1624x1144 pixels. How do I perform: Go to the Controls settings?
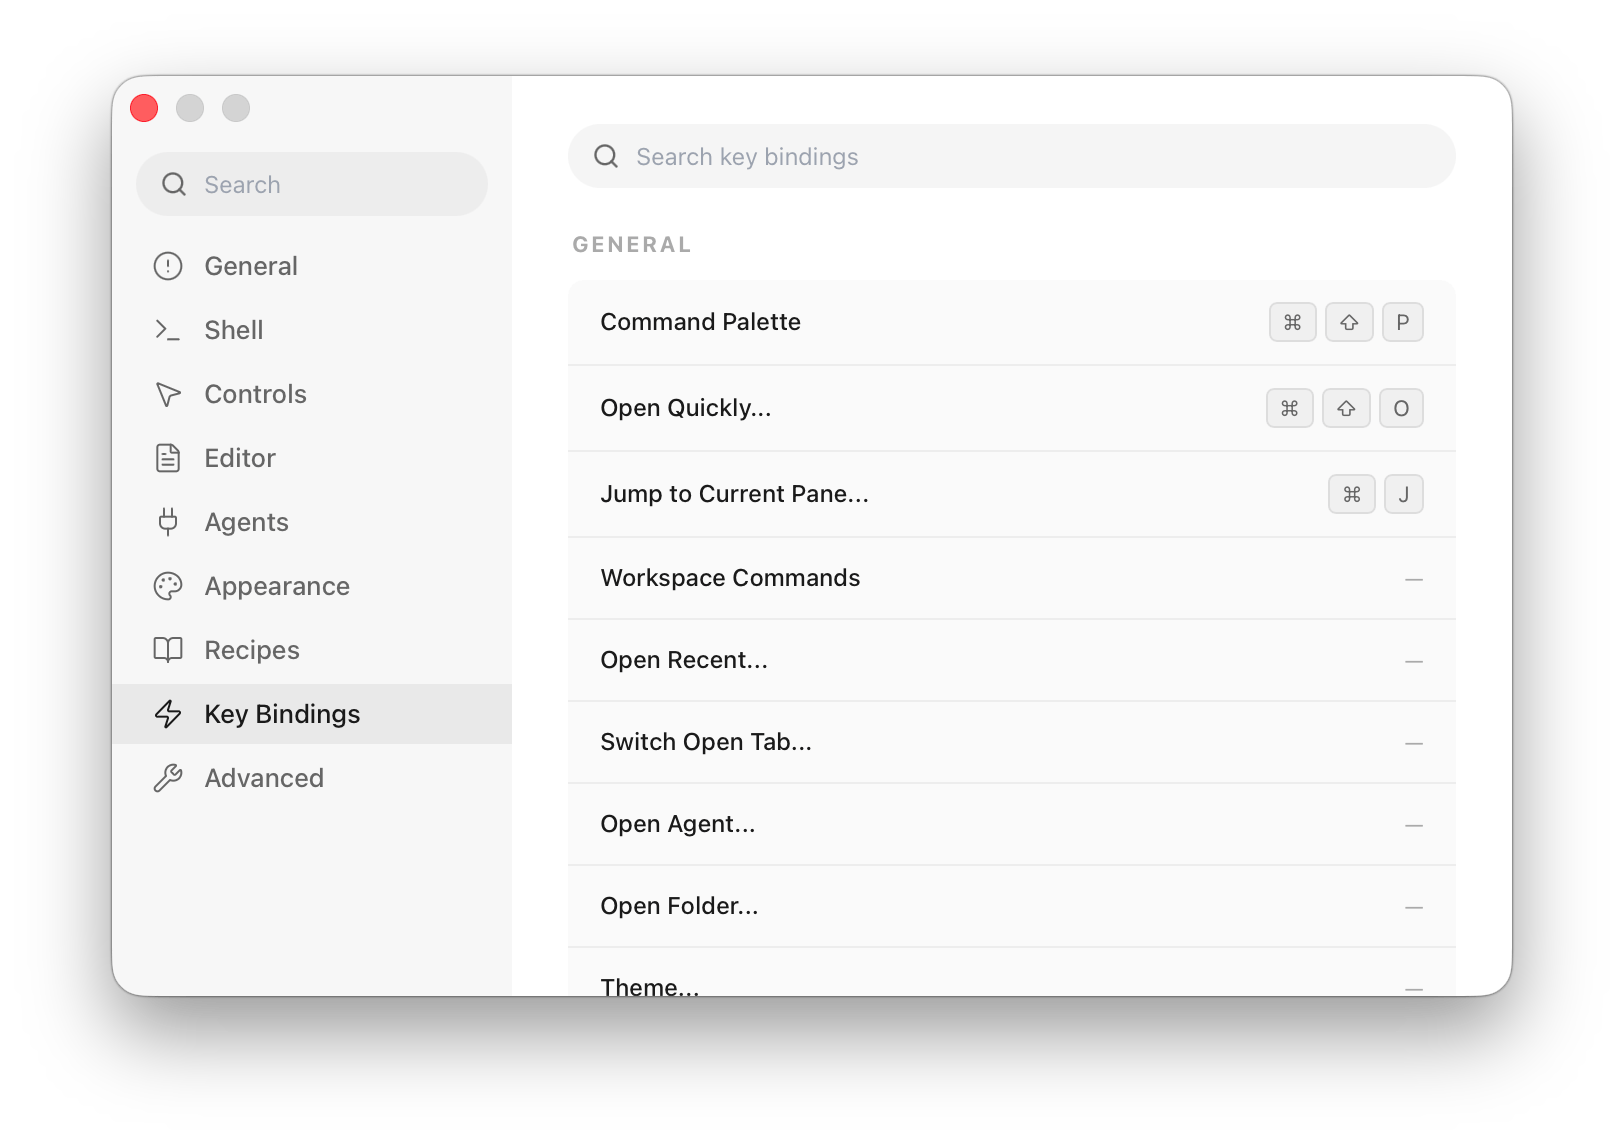[312, 394]
